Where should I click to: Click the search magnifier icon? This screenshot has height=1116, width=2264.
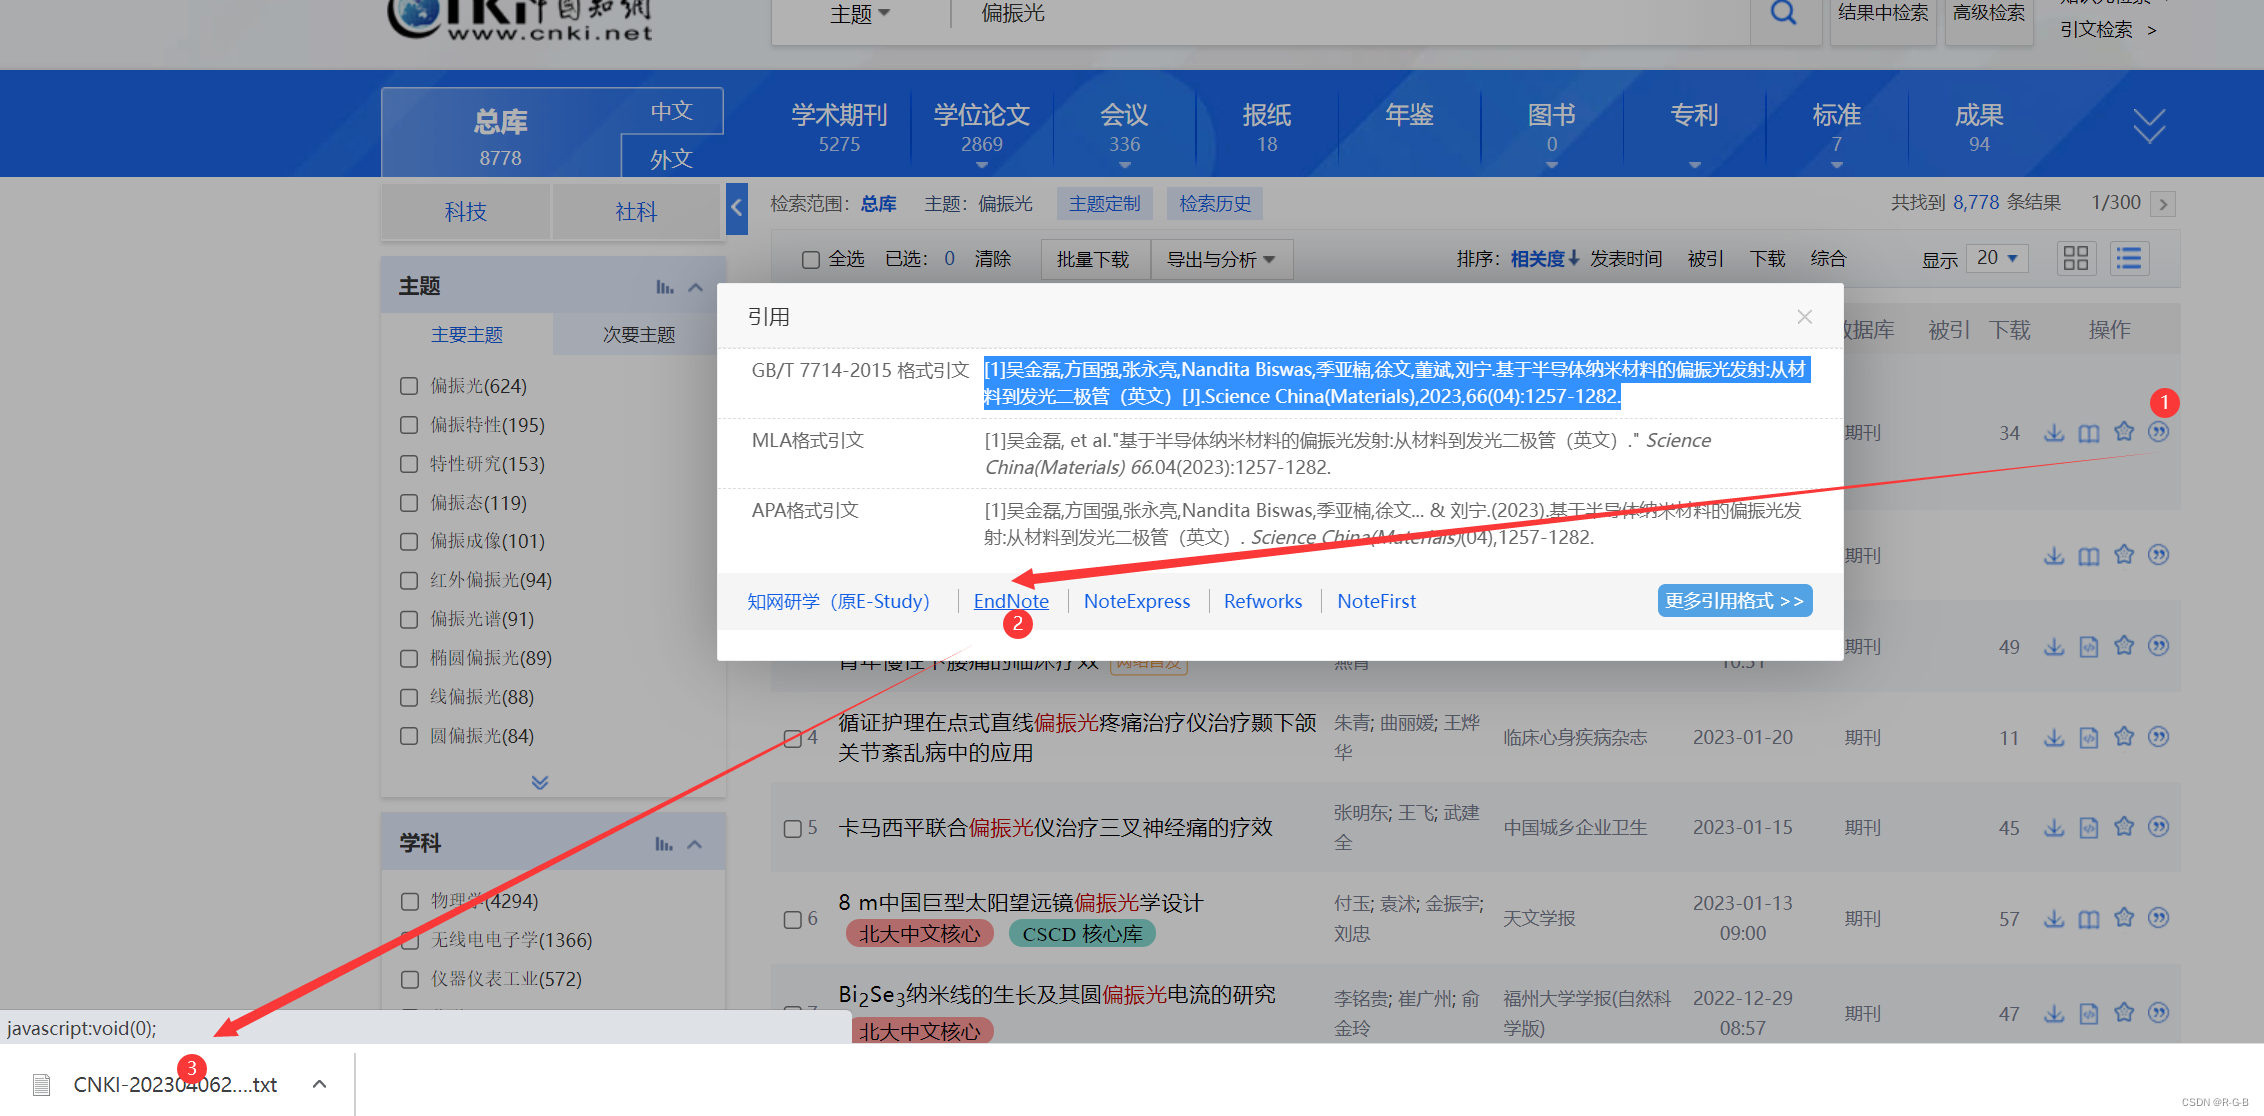[x=1783, y=13]
